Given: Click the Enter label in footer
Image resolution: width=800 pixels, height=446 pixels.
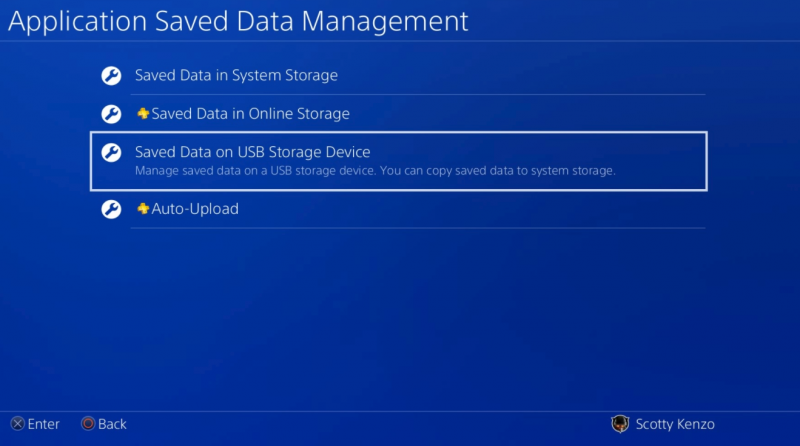Looking at the screenshot, I should click(x=43, y=424).
